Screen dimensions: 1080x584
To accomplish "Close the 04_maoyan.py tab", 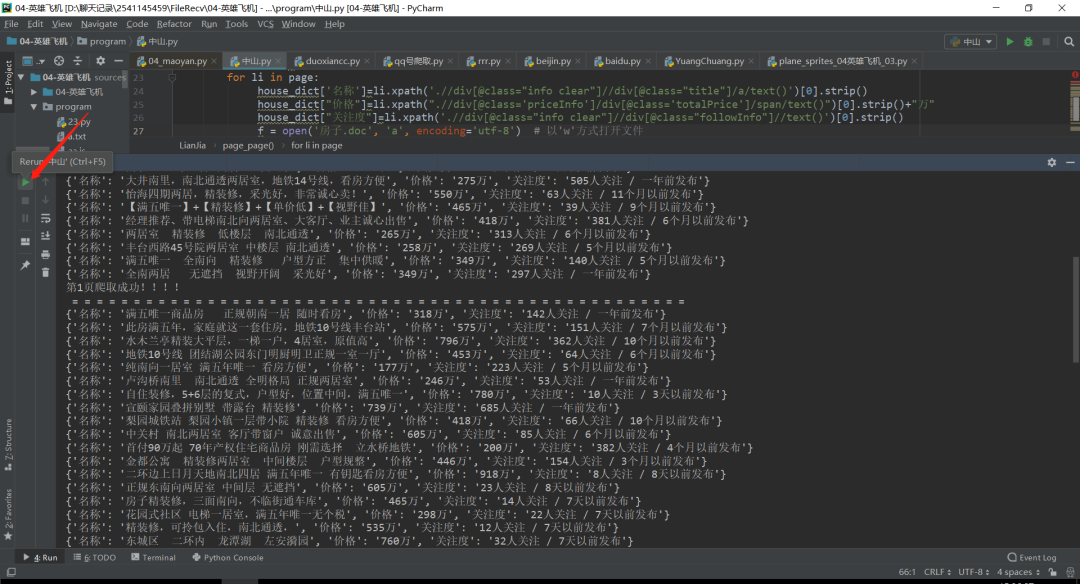I will [x=214, y=61].
